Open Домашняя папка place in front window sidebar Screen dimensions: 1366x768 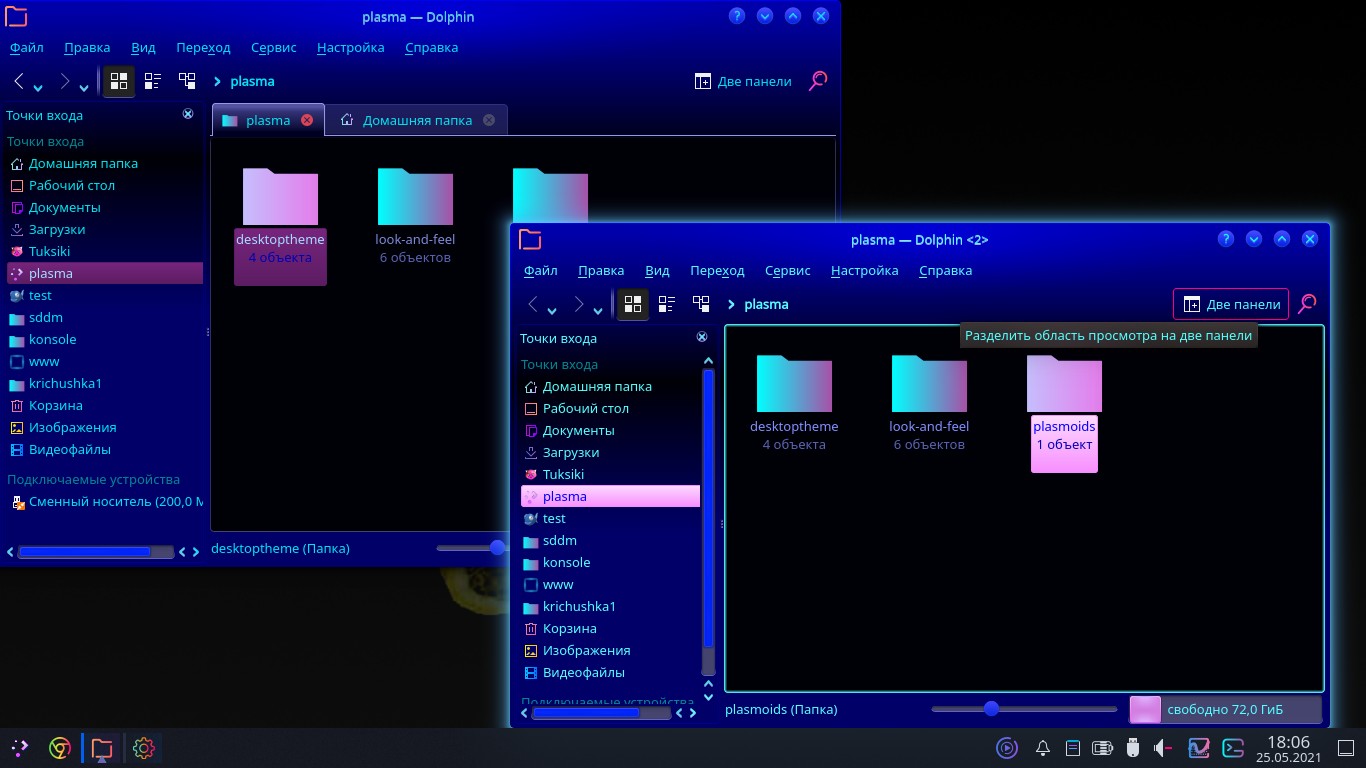[610, 386]
